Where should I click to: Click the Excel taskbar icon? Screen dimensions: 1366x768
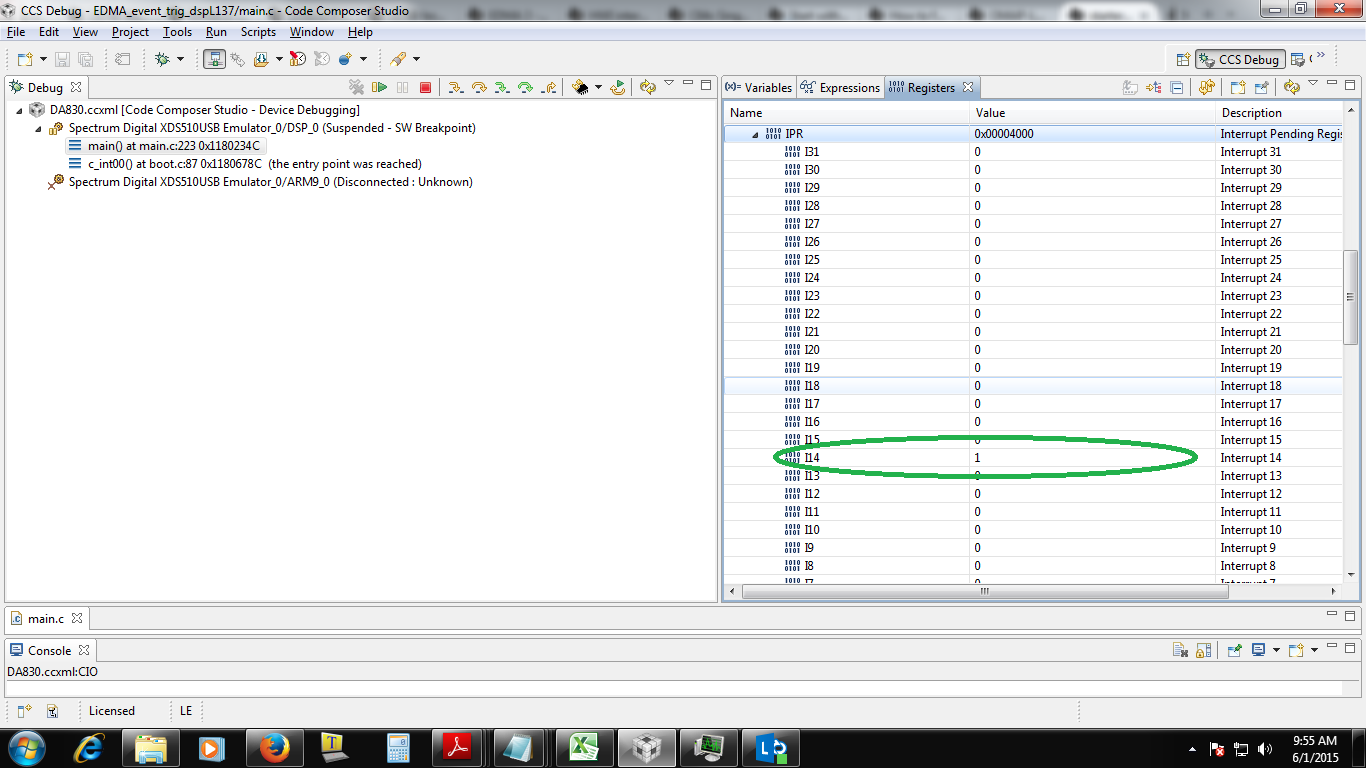584,748
